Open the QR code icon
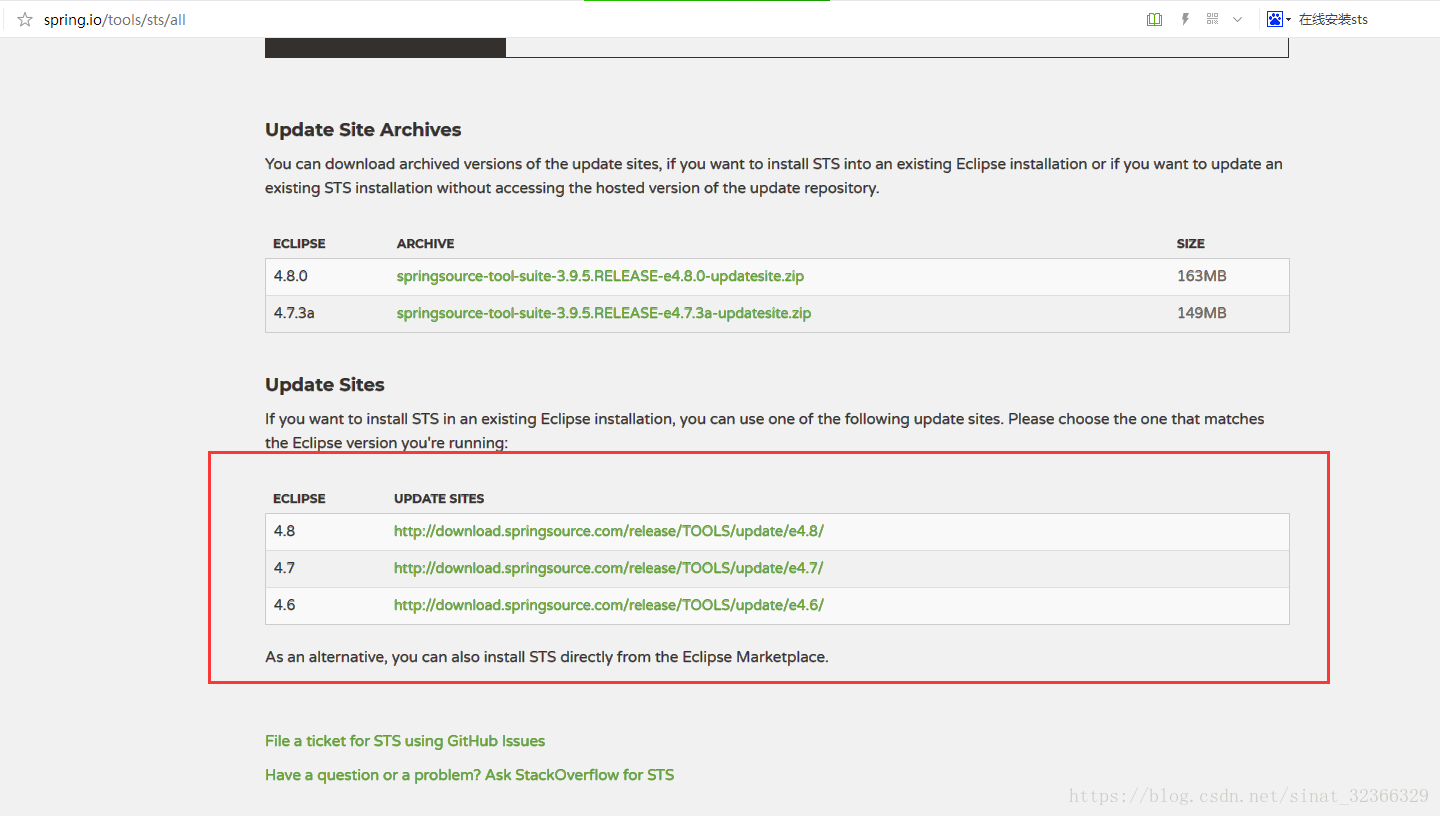Viewport: 1440px width, 816px height. point(1212,19)
